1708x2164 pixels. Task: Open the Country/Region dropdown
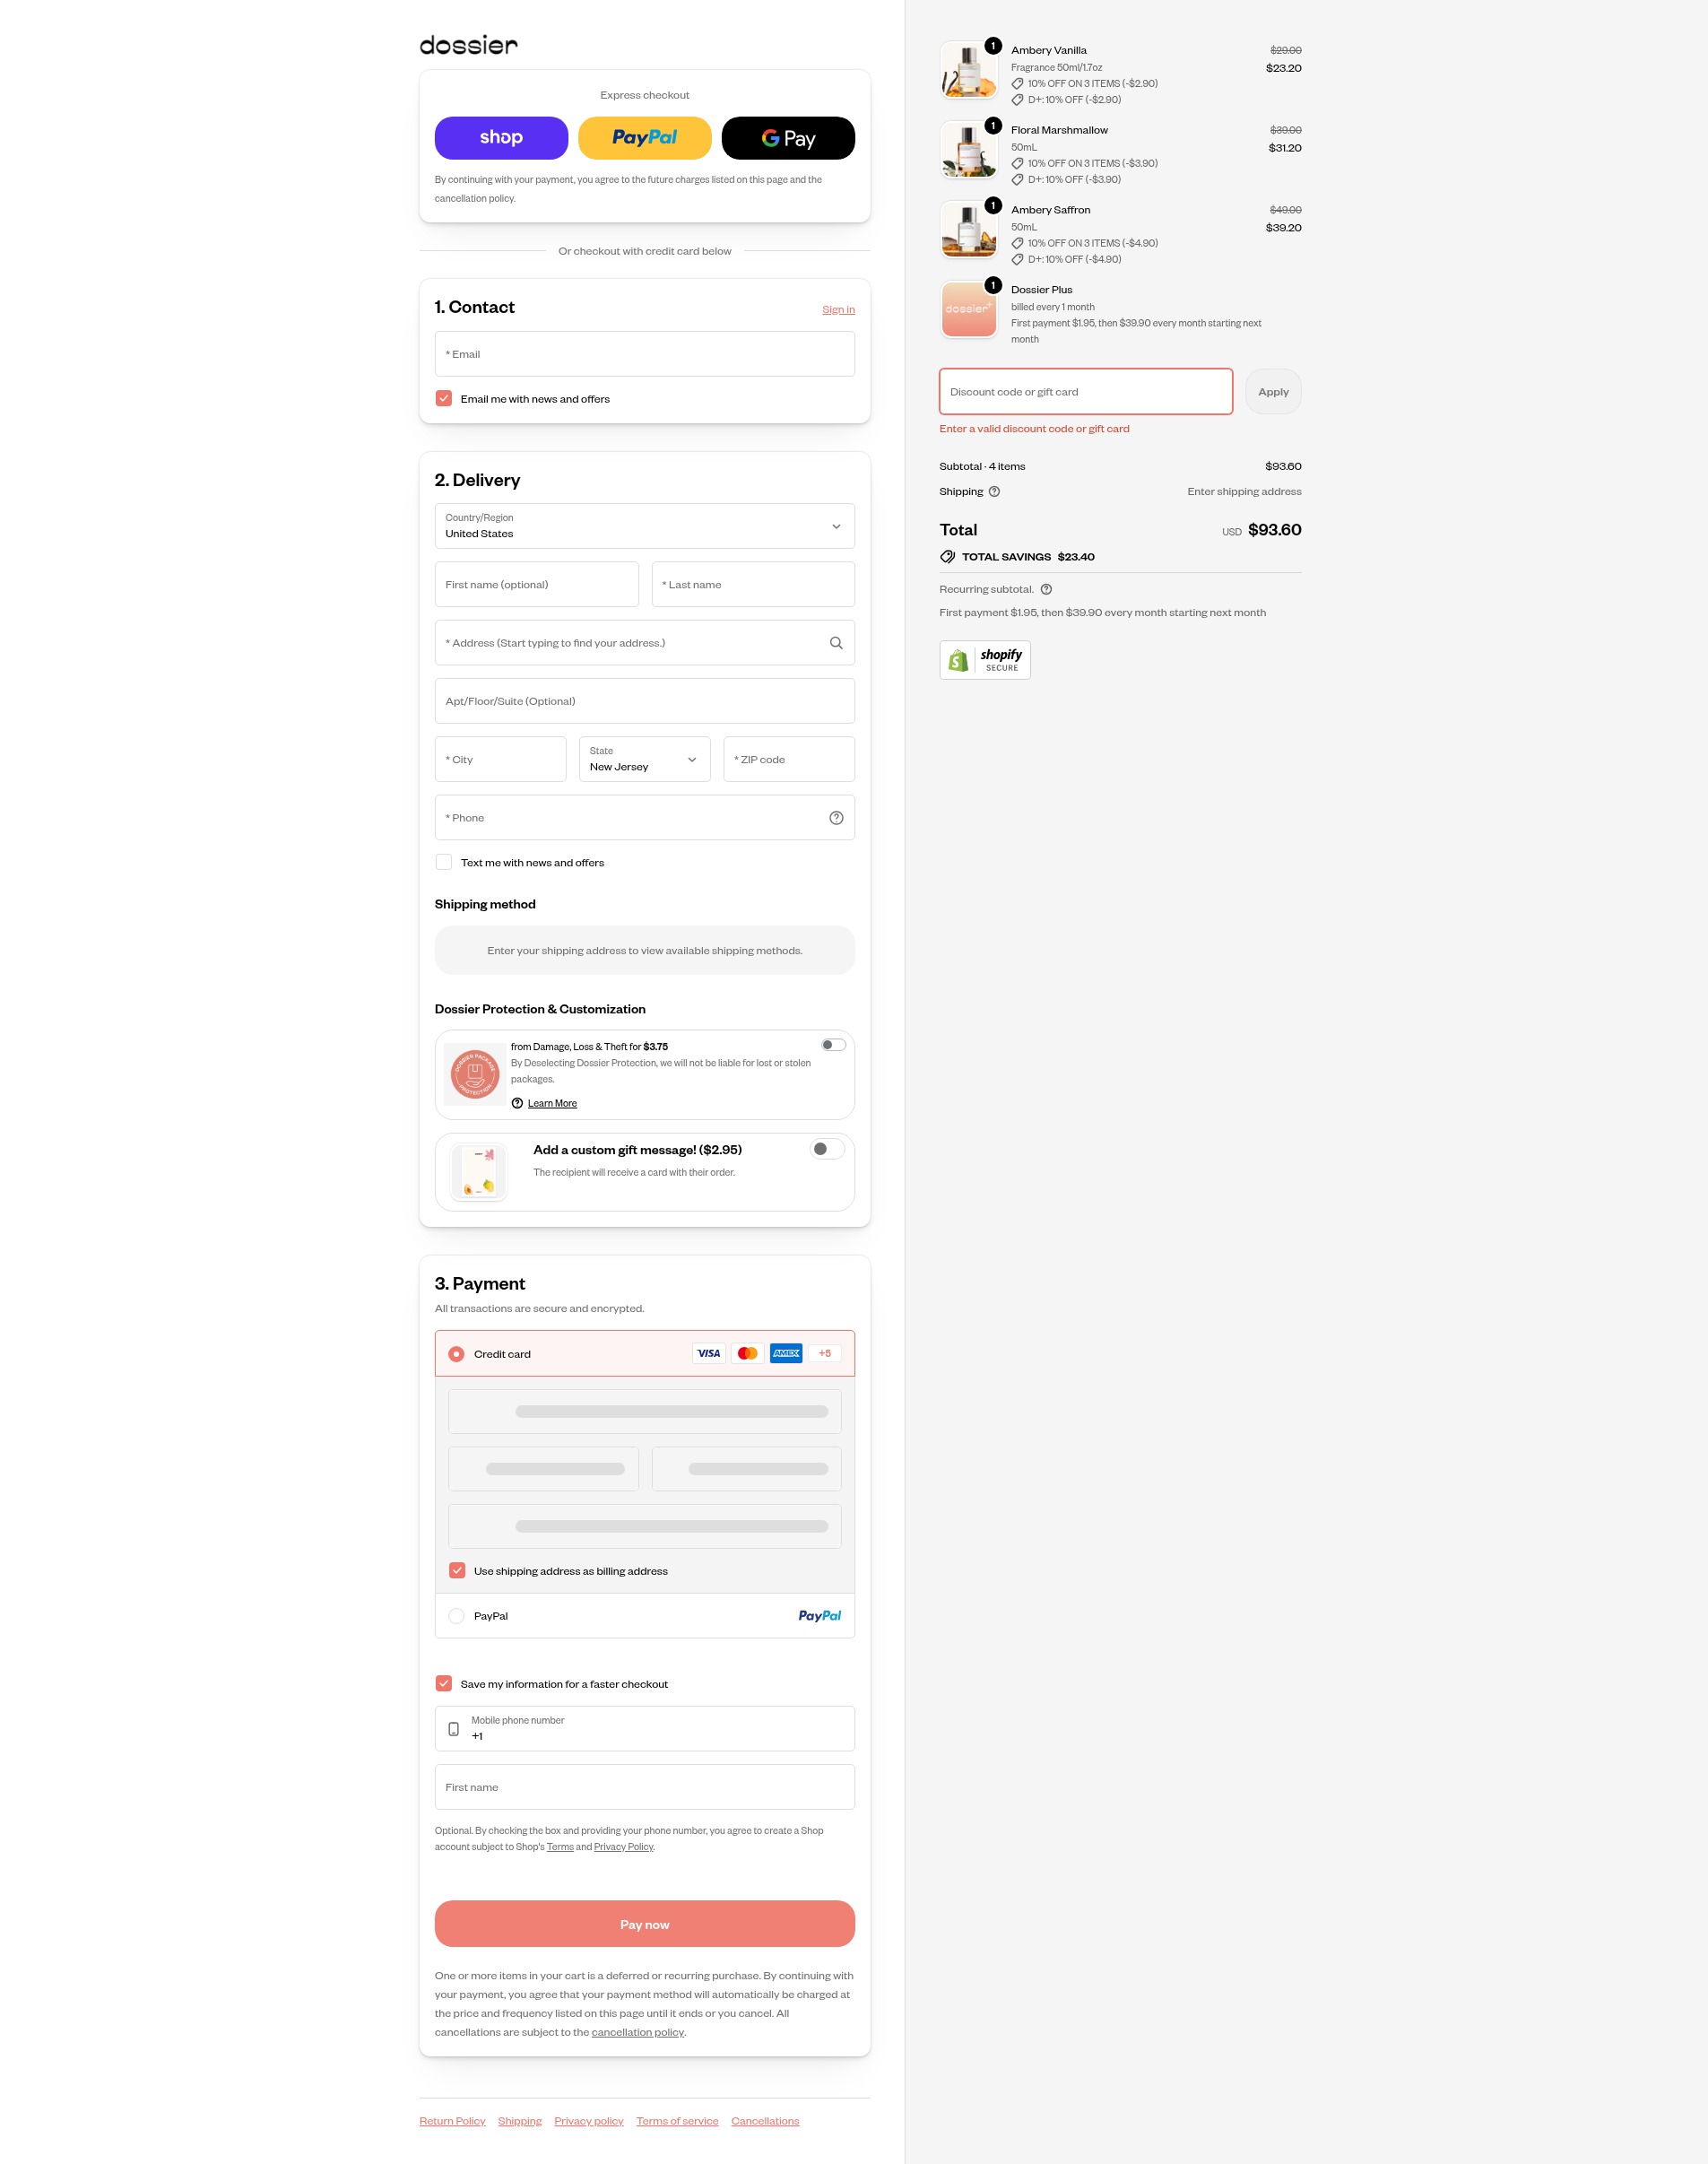645,526
